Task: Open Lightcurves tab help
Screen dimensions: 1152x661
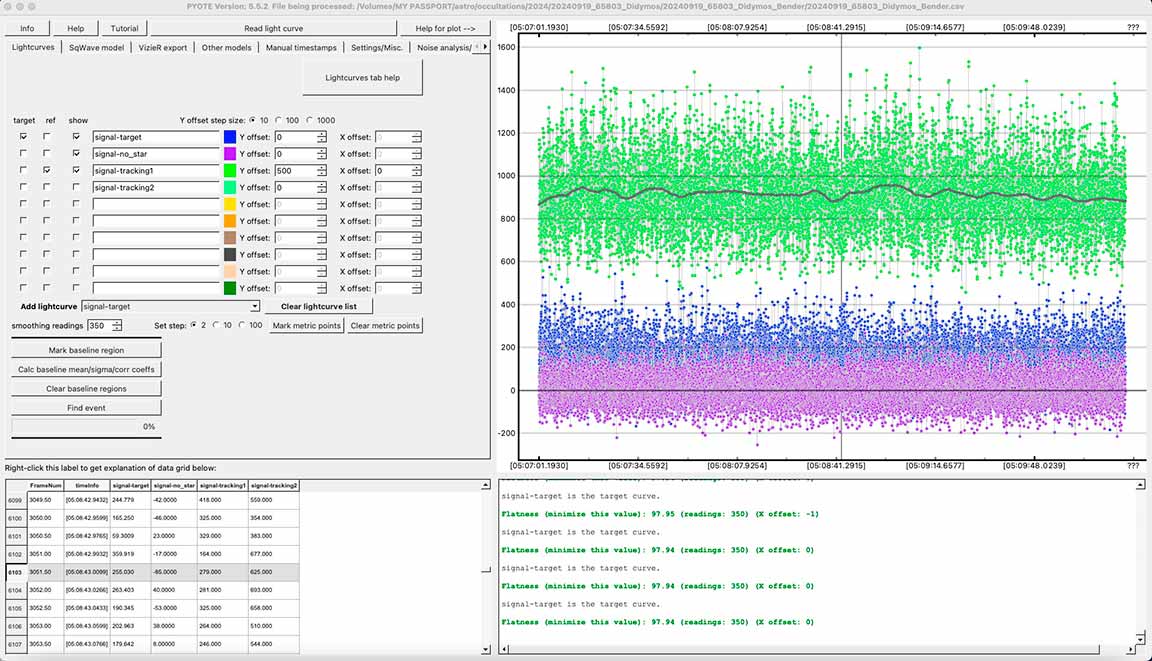Action: click(362, 78)
